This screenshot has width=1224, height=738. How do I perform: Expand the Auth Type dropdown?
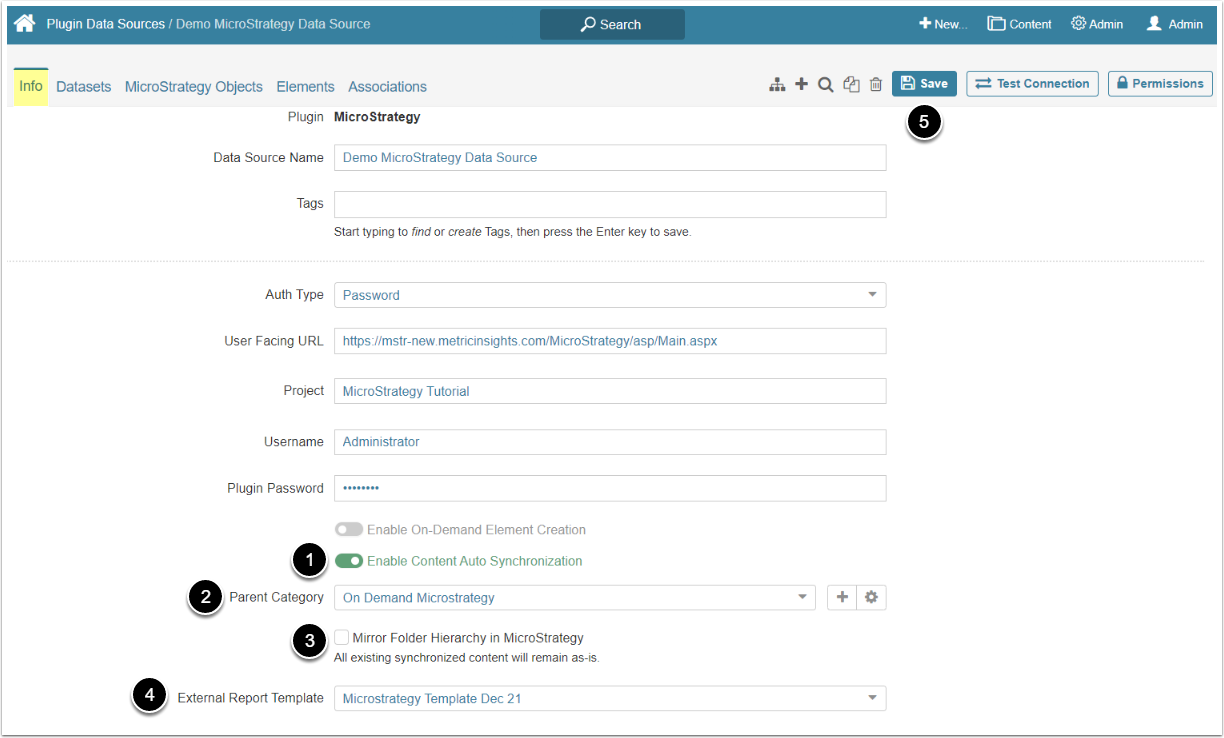click(x=610, y=295)
